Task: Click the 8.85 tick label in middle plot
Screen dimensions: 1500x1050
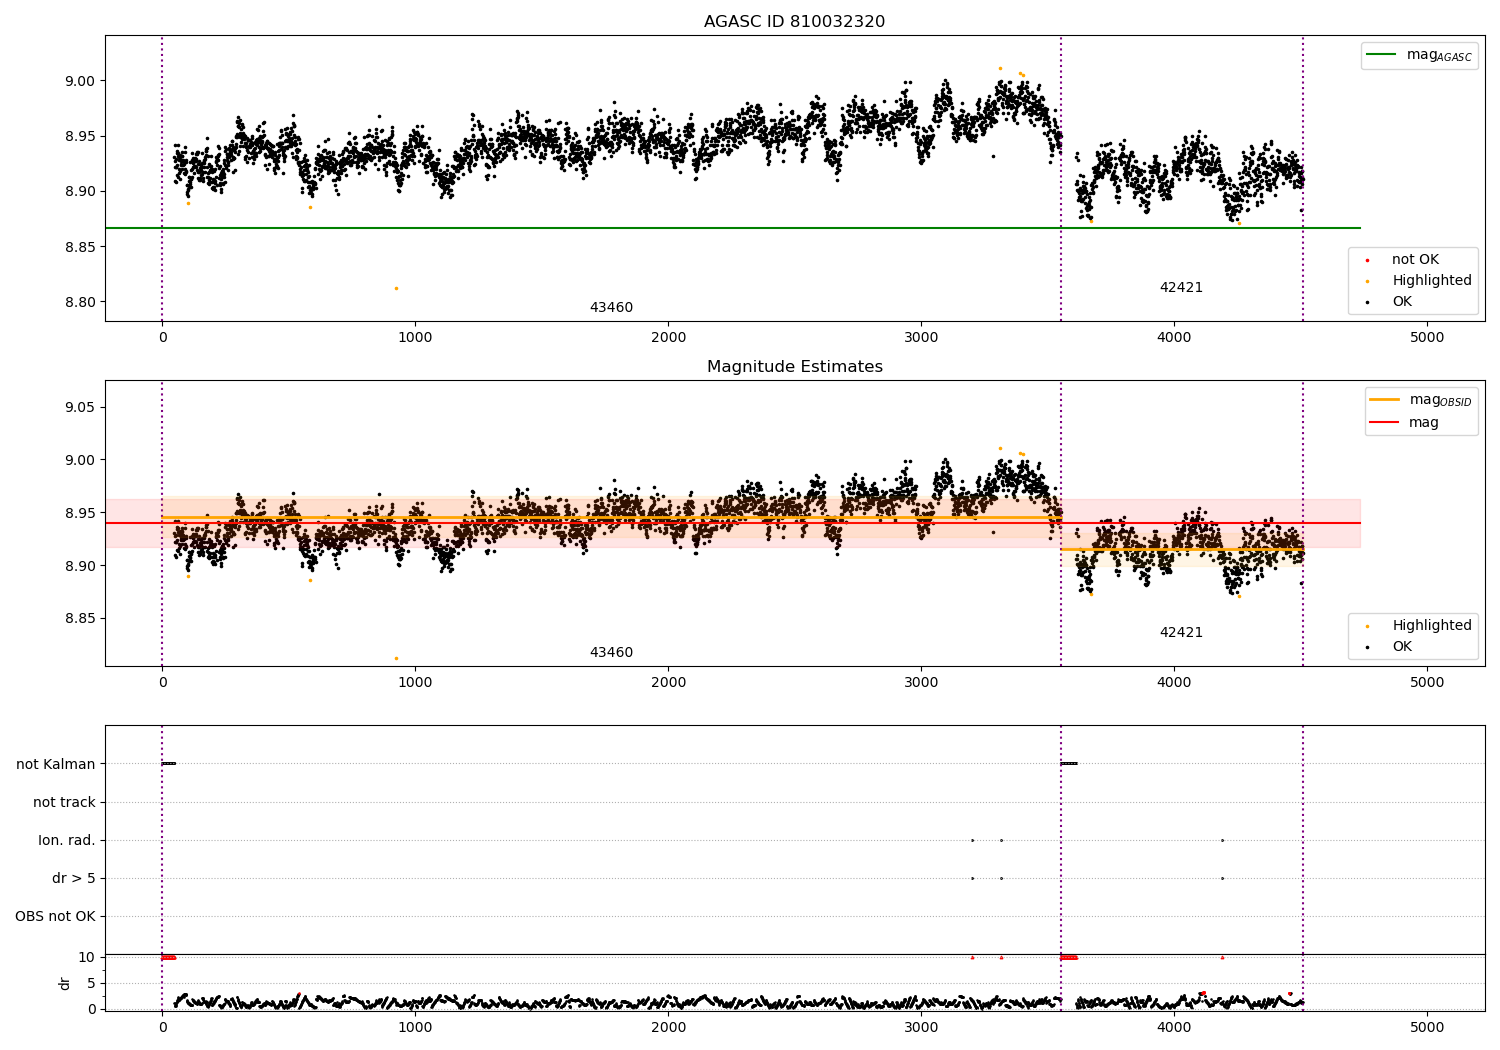Action: [x=79, y=618]
